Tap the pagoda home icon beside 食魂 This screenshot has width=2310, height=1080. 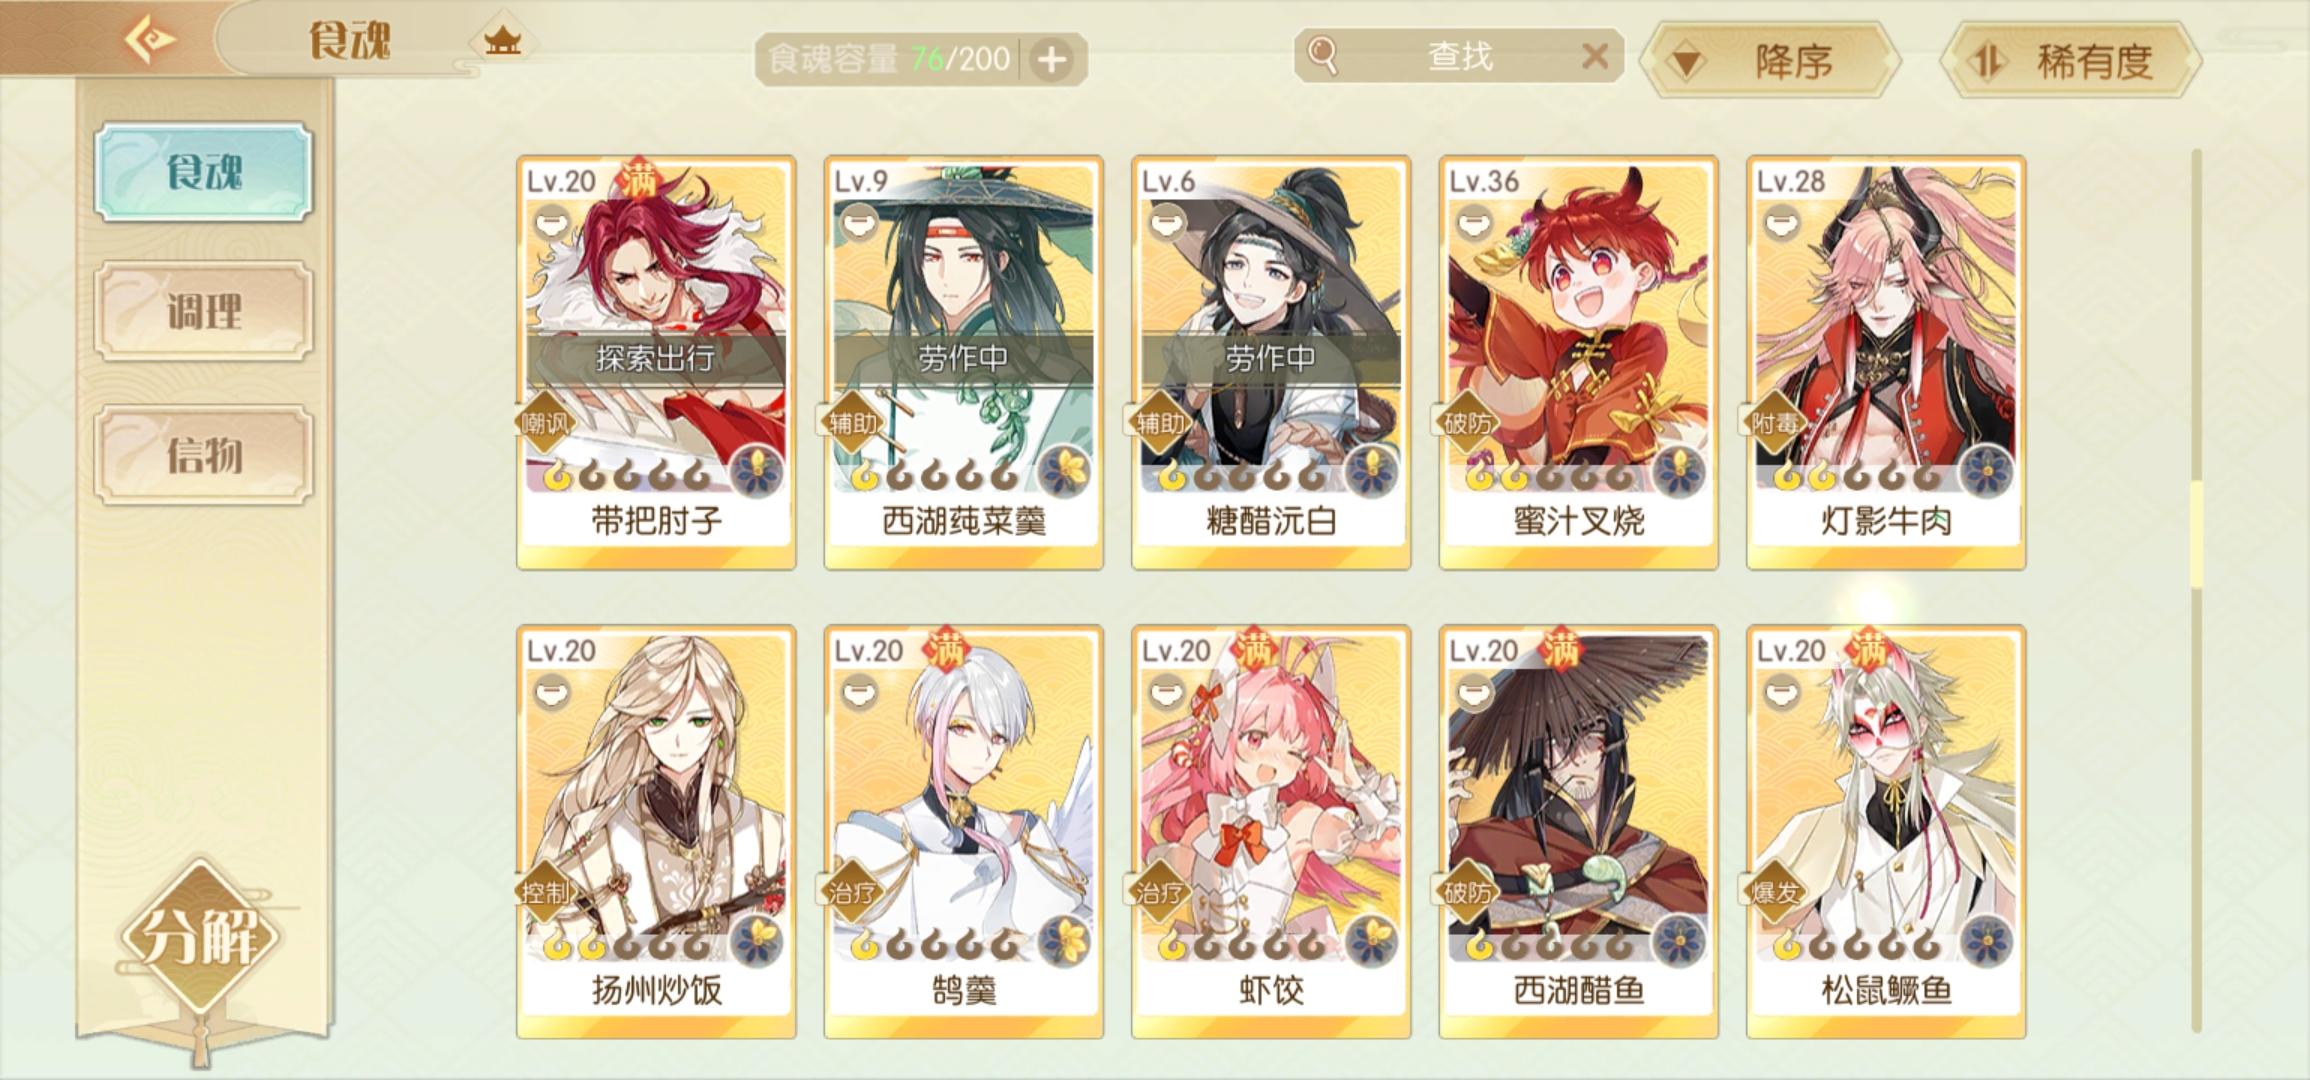tap(502, 41)
